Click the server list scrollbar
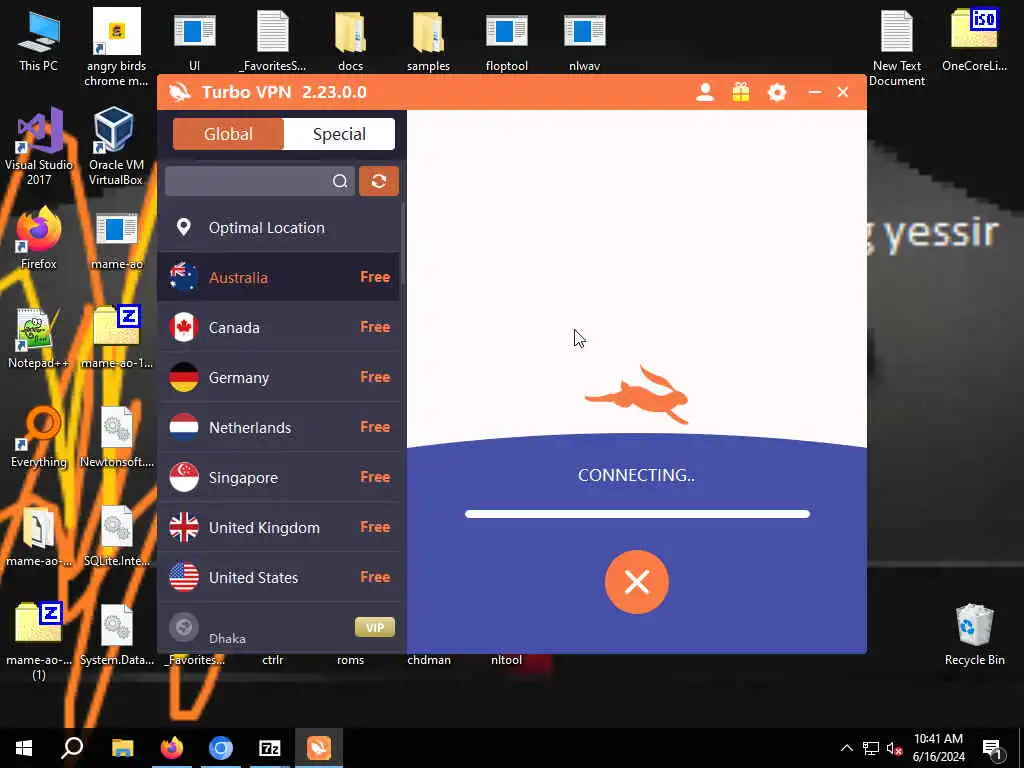This screenshot has height=768, width=1024. click(x=403, y=242)
